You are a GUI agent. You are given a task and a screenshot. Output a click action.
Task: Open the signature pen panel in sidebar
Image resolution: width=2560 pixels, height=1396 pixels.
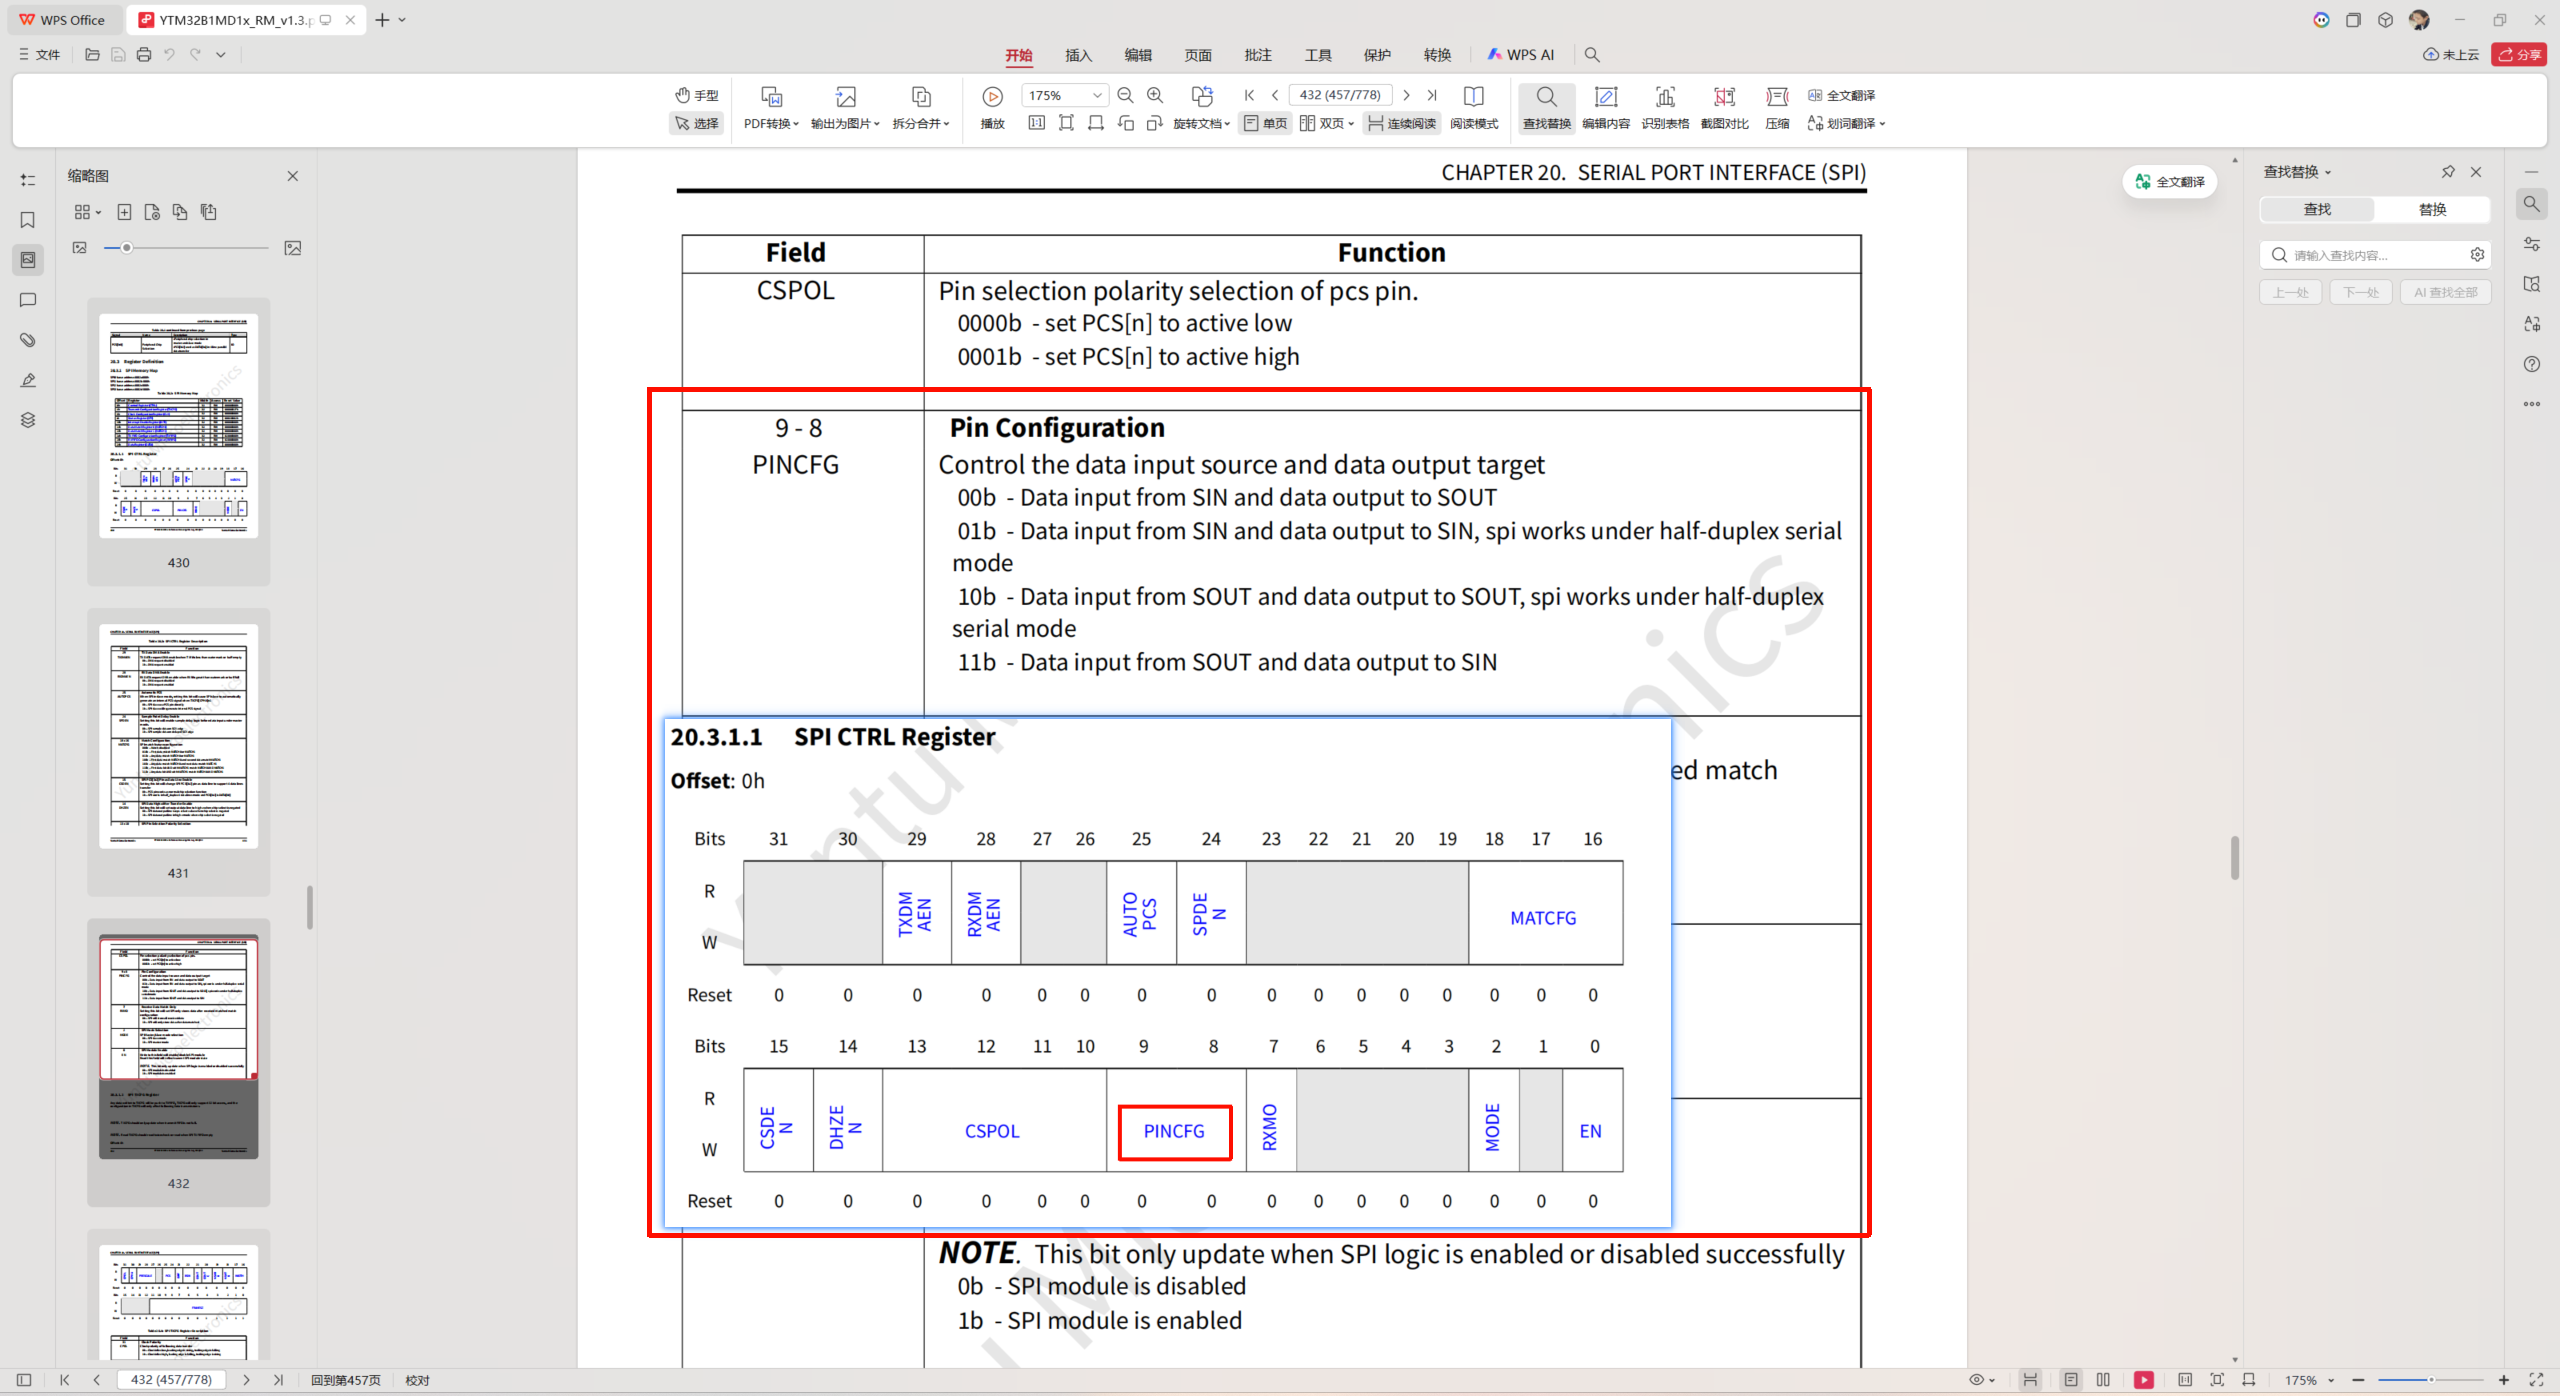[x=28, y=380]
